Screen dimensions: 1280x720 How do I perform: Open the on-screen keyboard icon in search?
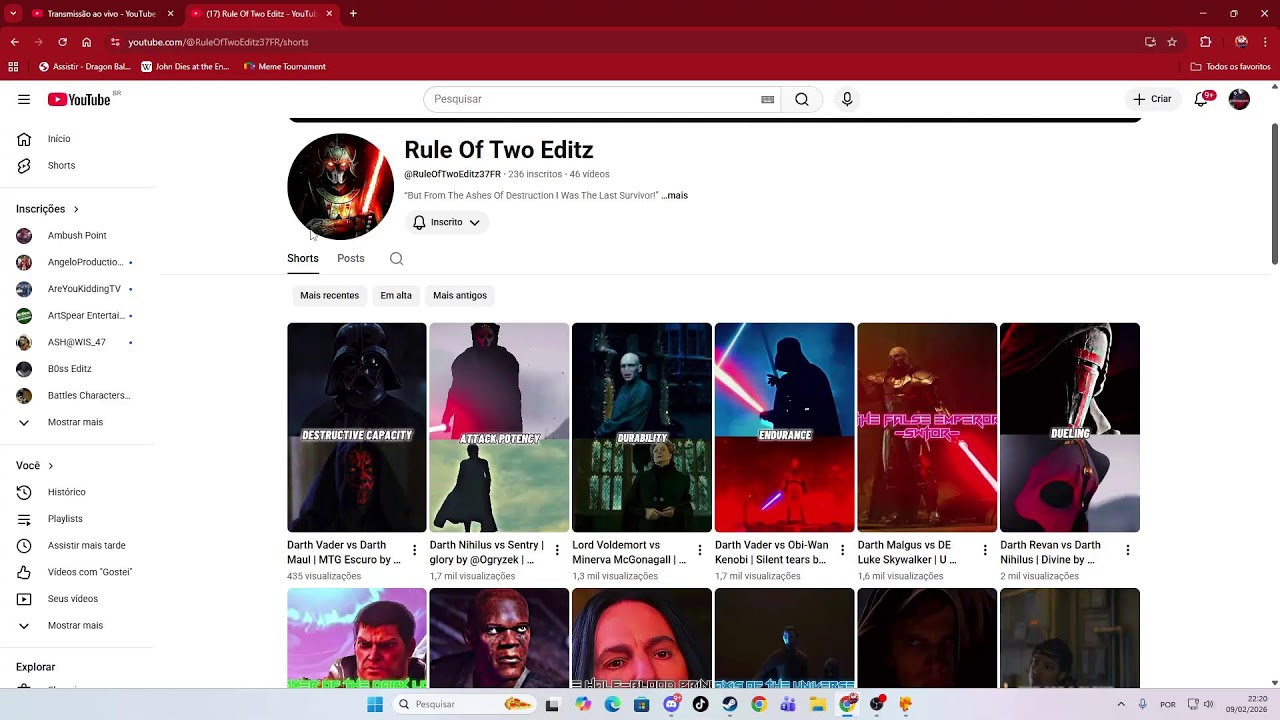(767, 99)
